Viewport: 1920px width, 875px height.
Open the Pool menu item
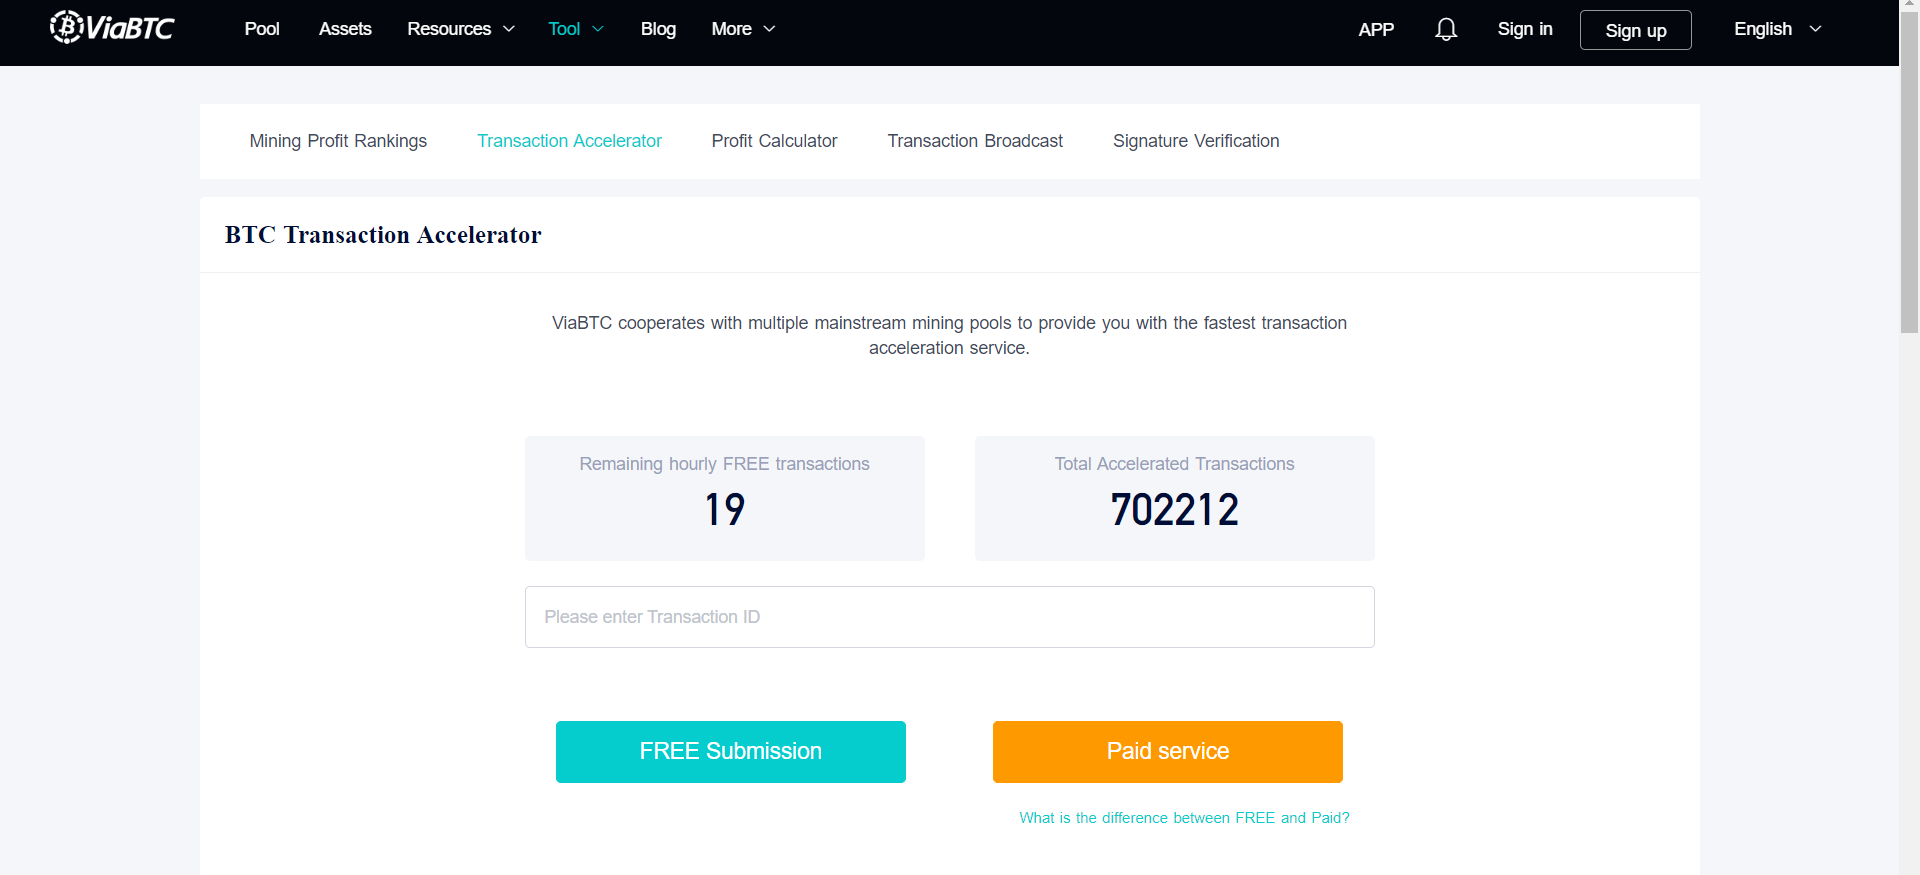coord(262,29)
